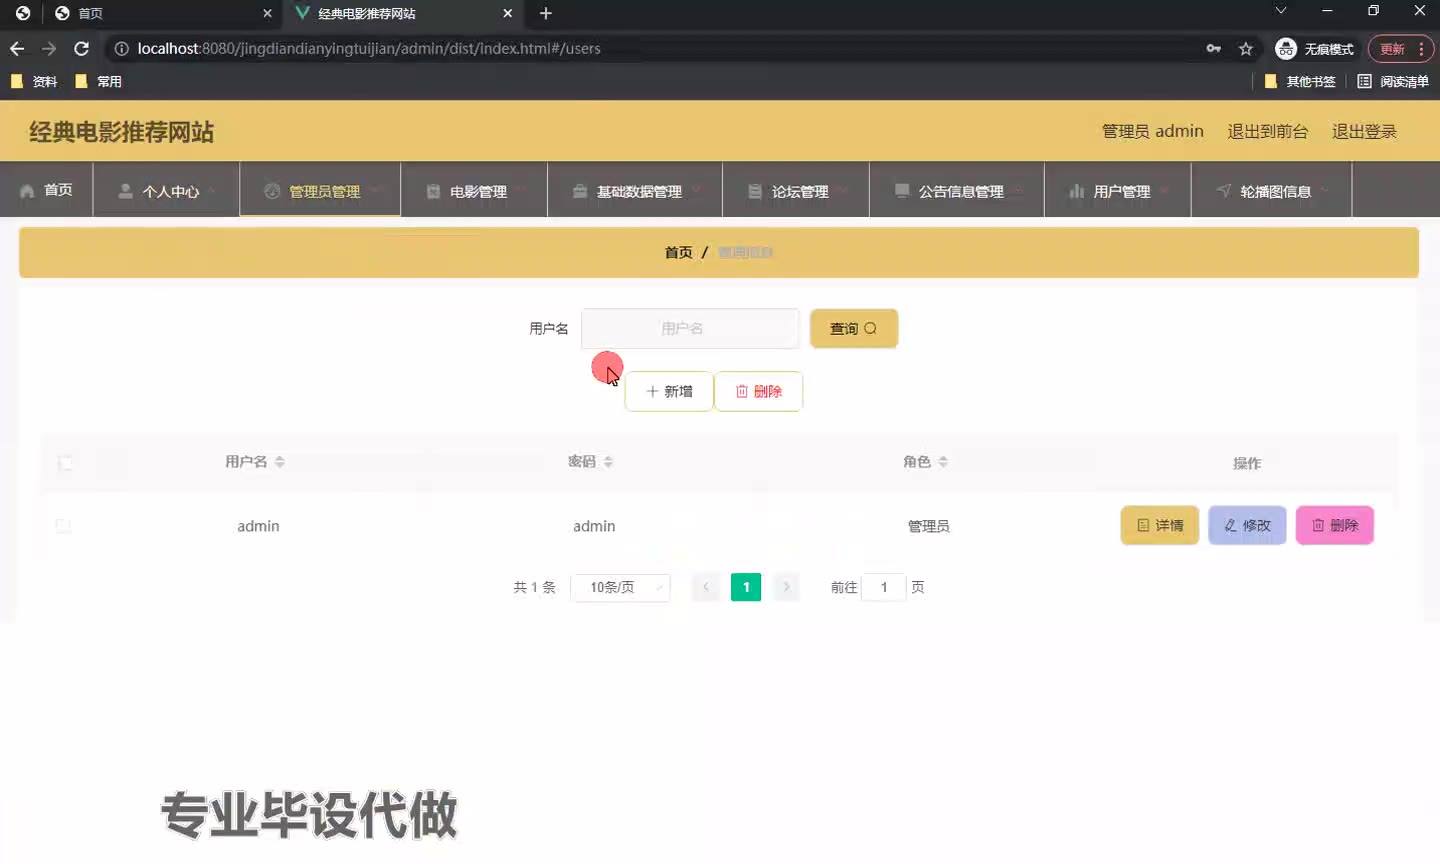Expand the 论坛管理 menu

pyautogui.click(x=796, y=190)
